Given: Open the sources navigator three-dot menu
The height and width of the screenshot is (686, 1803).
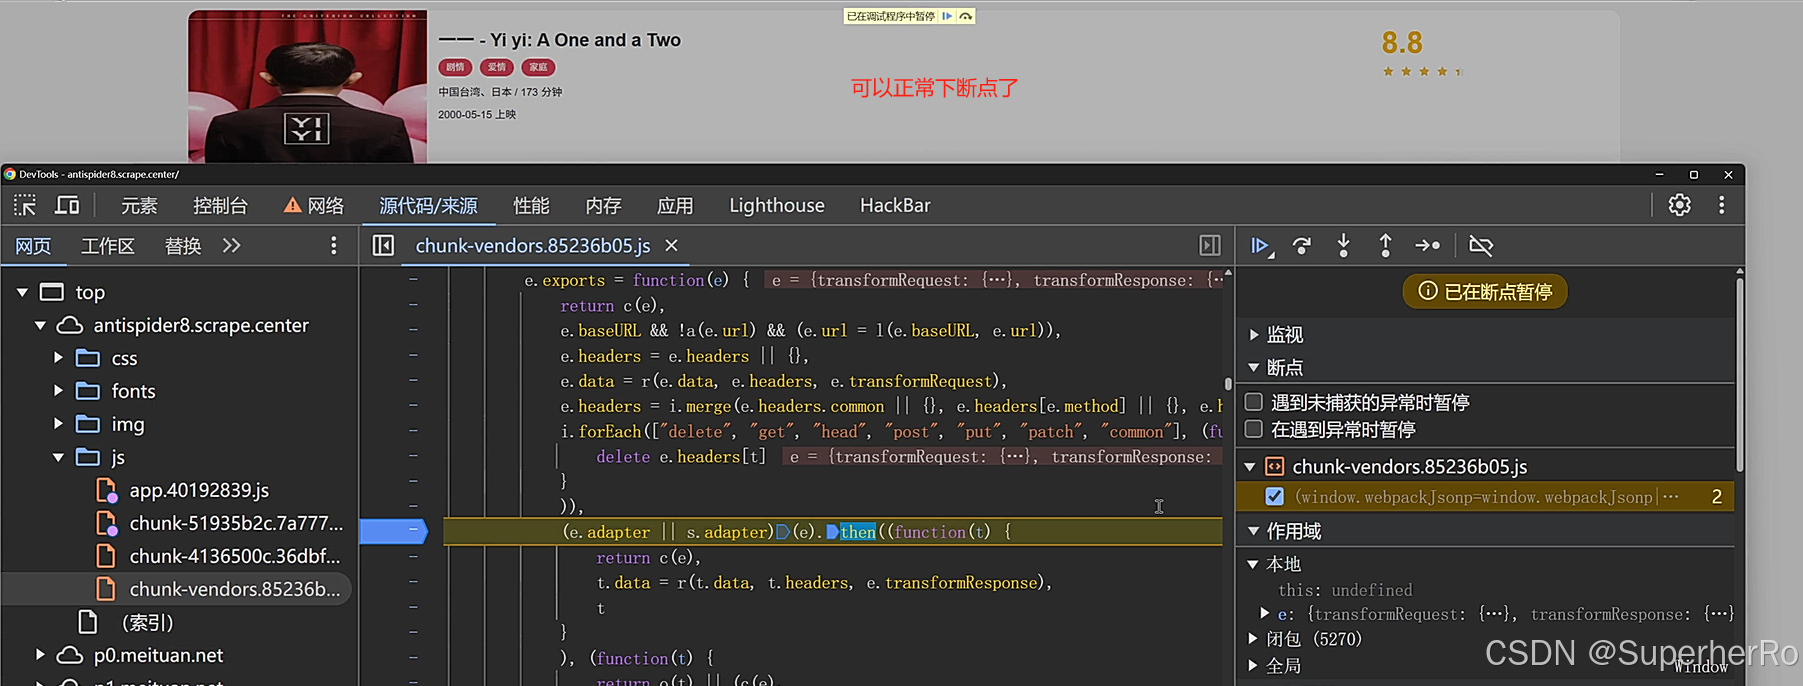Looking at the screenshot, I should coord(334,246).
